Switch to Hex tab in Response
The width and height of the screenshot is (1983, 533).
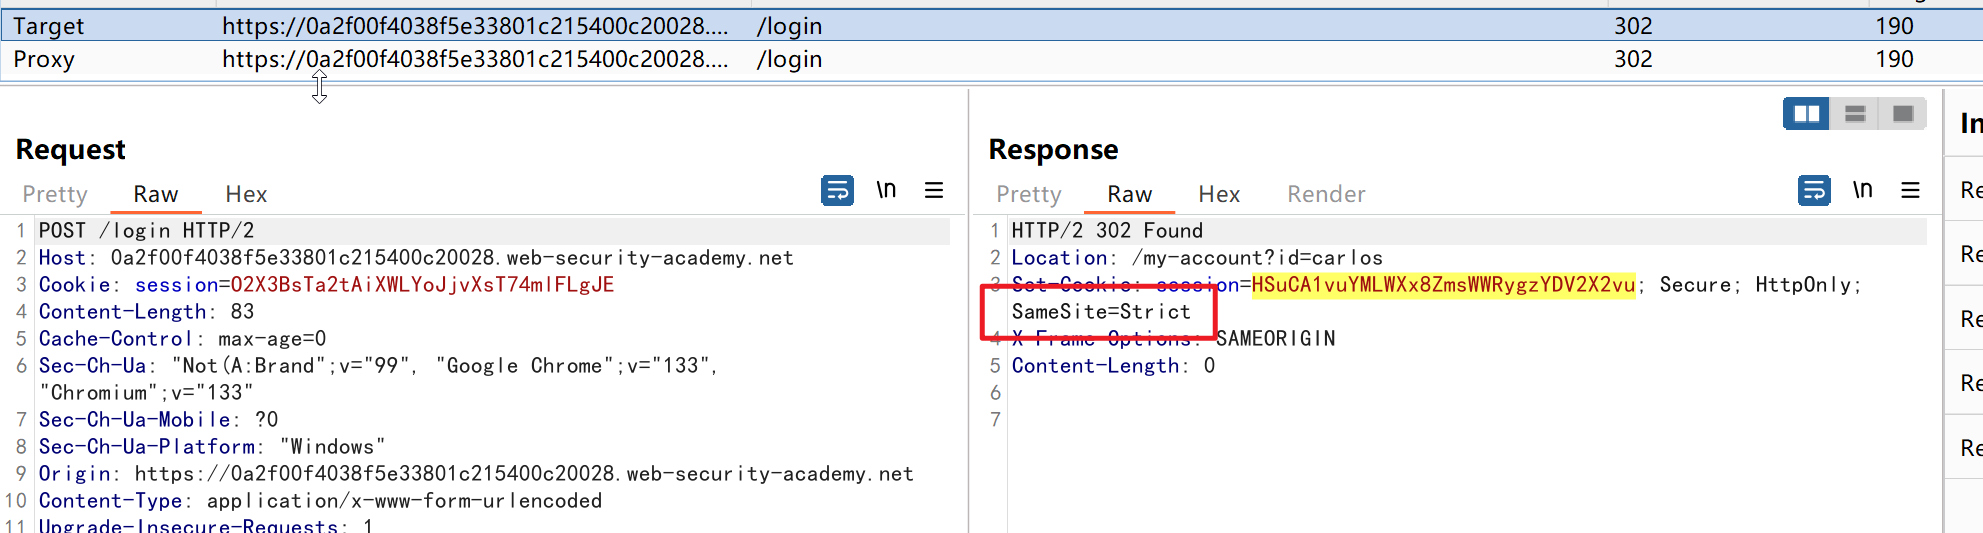click(1219, 194)
